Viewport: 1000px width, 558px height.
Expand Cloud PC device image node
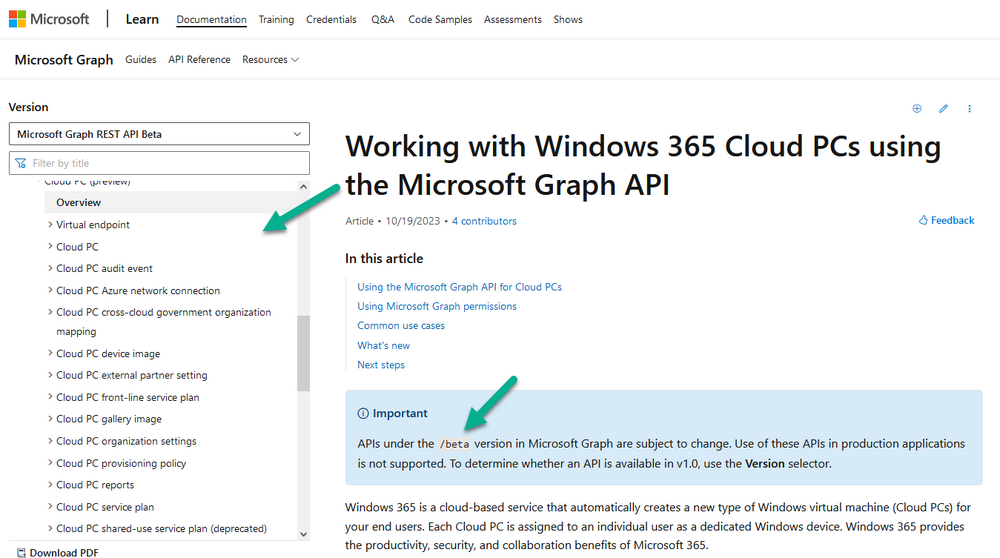50,353
